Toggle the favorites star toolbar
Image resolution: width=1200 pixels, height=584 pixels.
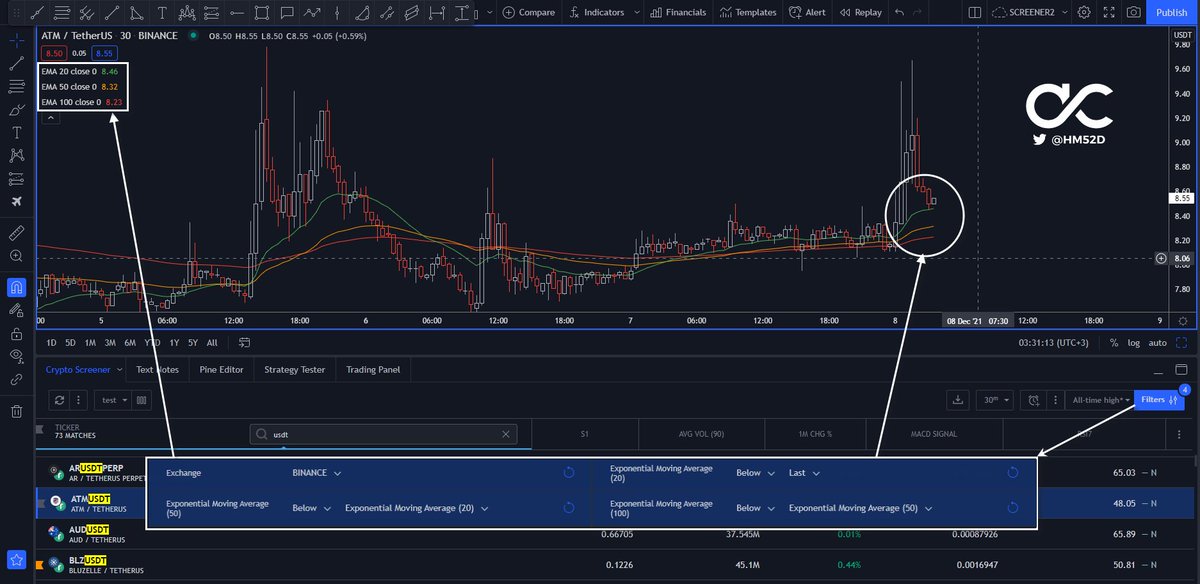(16, 560)
